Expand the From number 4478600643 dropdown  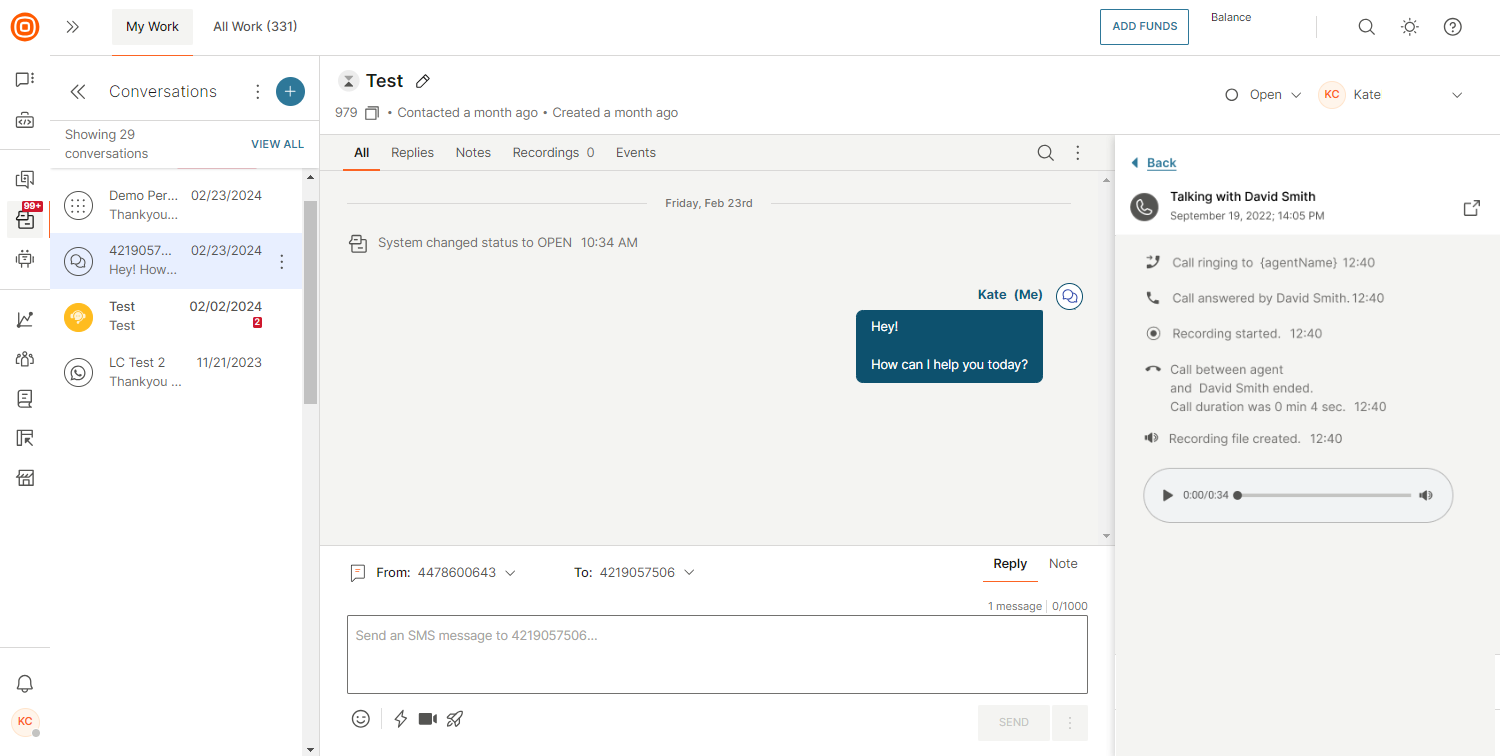pos(510,573)
